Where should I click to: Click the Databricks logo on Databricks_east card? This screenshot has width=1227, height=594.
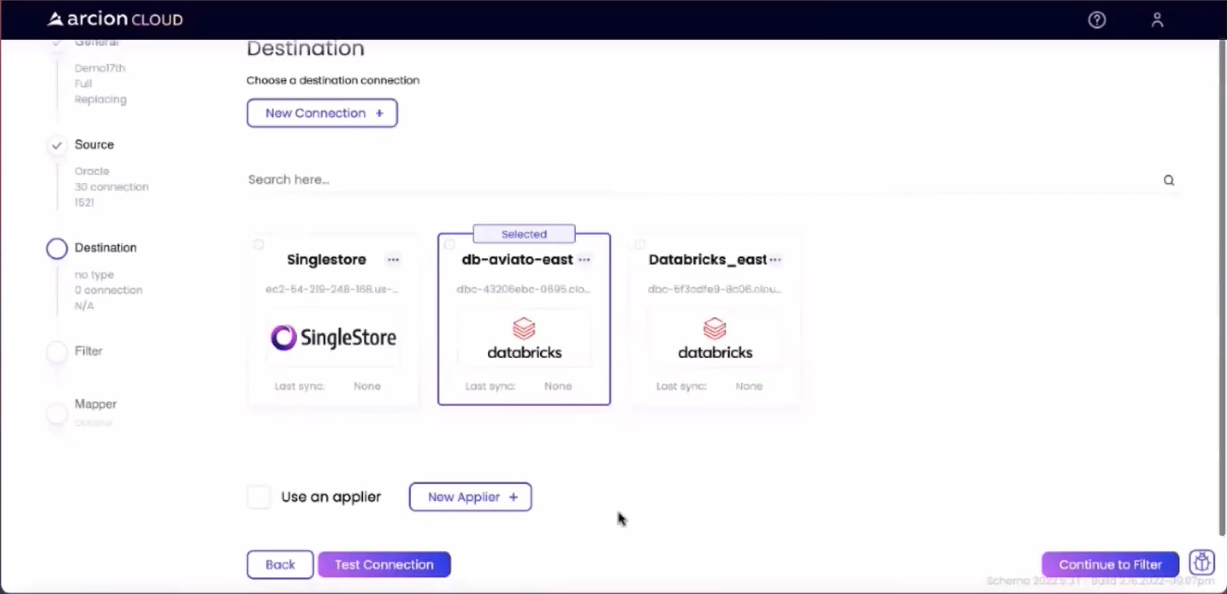[714, 334]
